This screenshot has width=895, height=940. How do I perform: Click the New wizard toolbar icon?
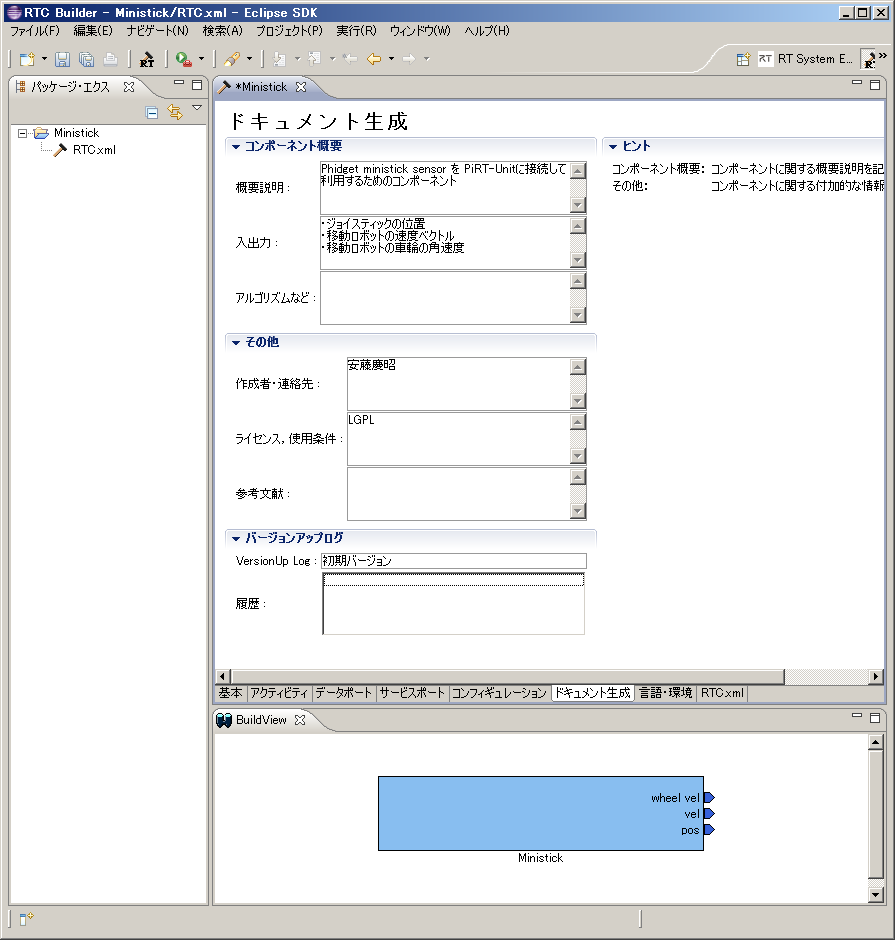27,59
